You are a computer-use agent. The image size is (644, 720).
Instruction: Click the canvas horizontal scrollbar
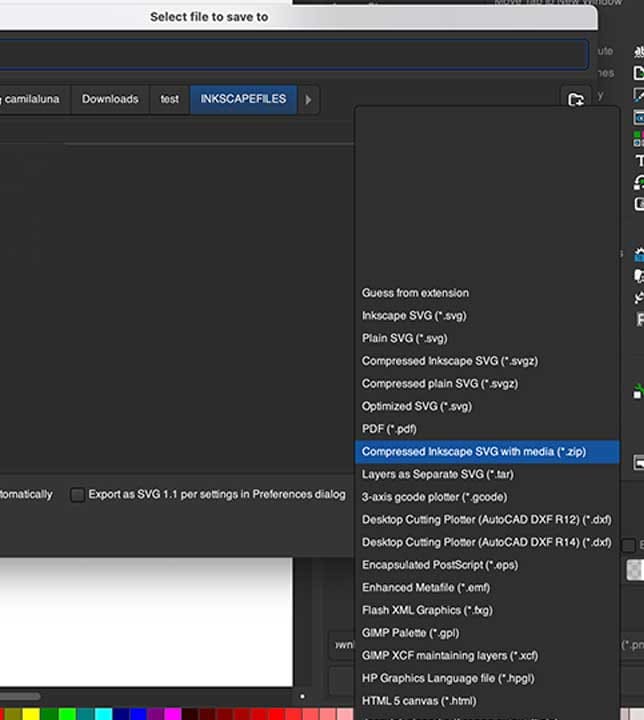[20, 697]
